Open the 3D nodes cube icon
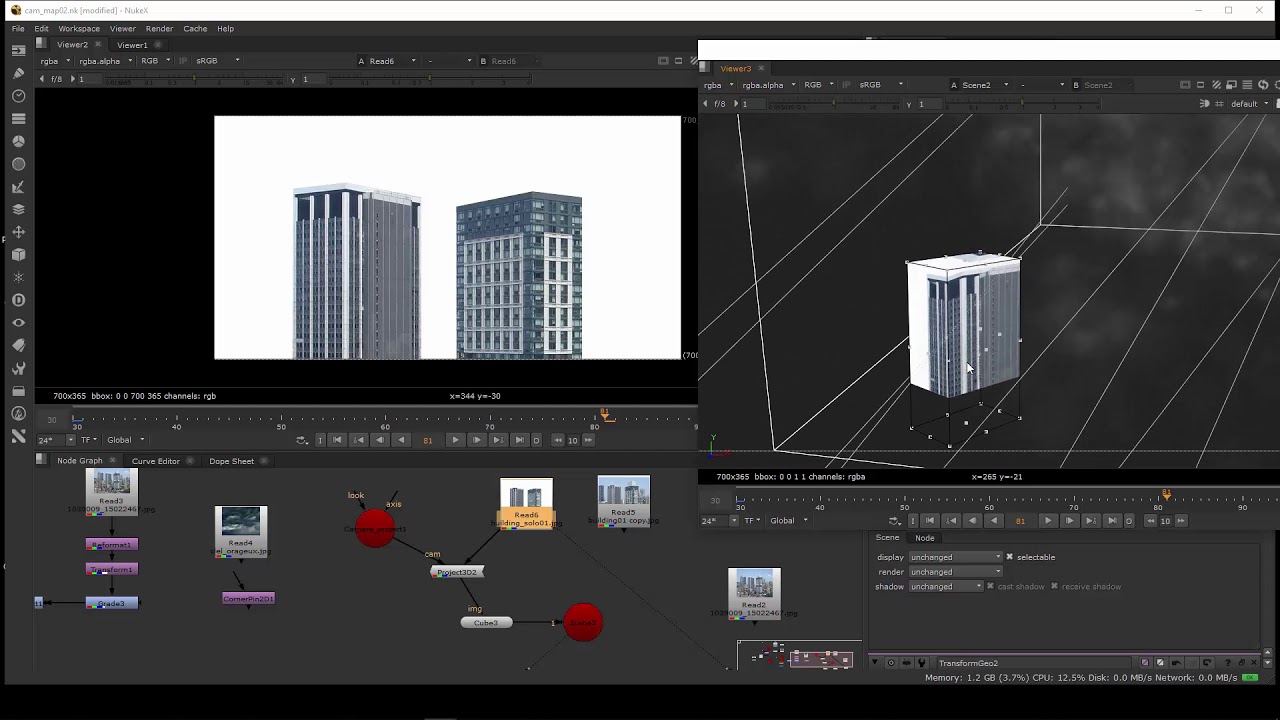 tap(18, 255)
